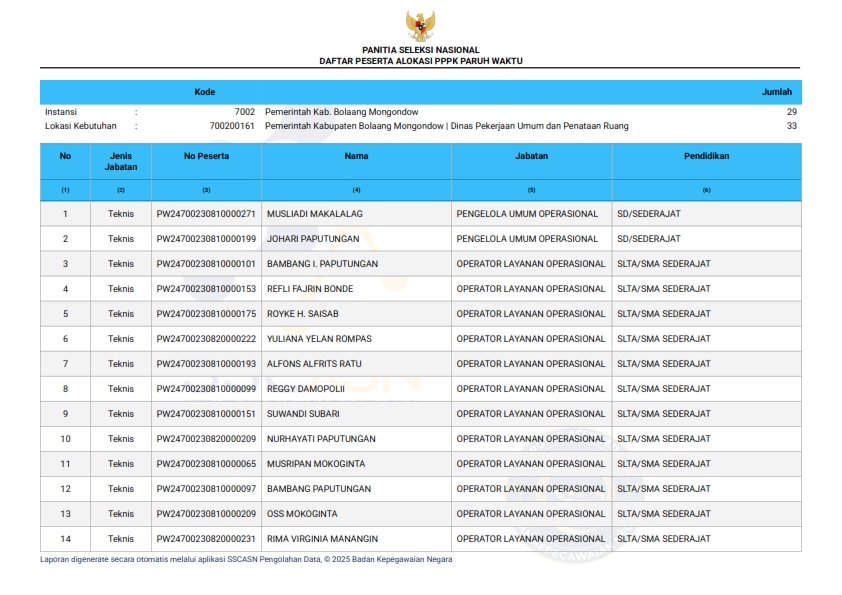Click the SSCASN footer report text
The image size is (842, 595).
point(246,559)
